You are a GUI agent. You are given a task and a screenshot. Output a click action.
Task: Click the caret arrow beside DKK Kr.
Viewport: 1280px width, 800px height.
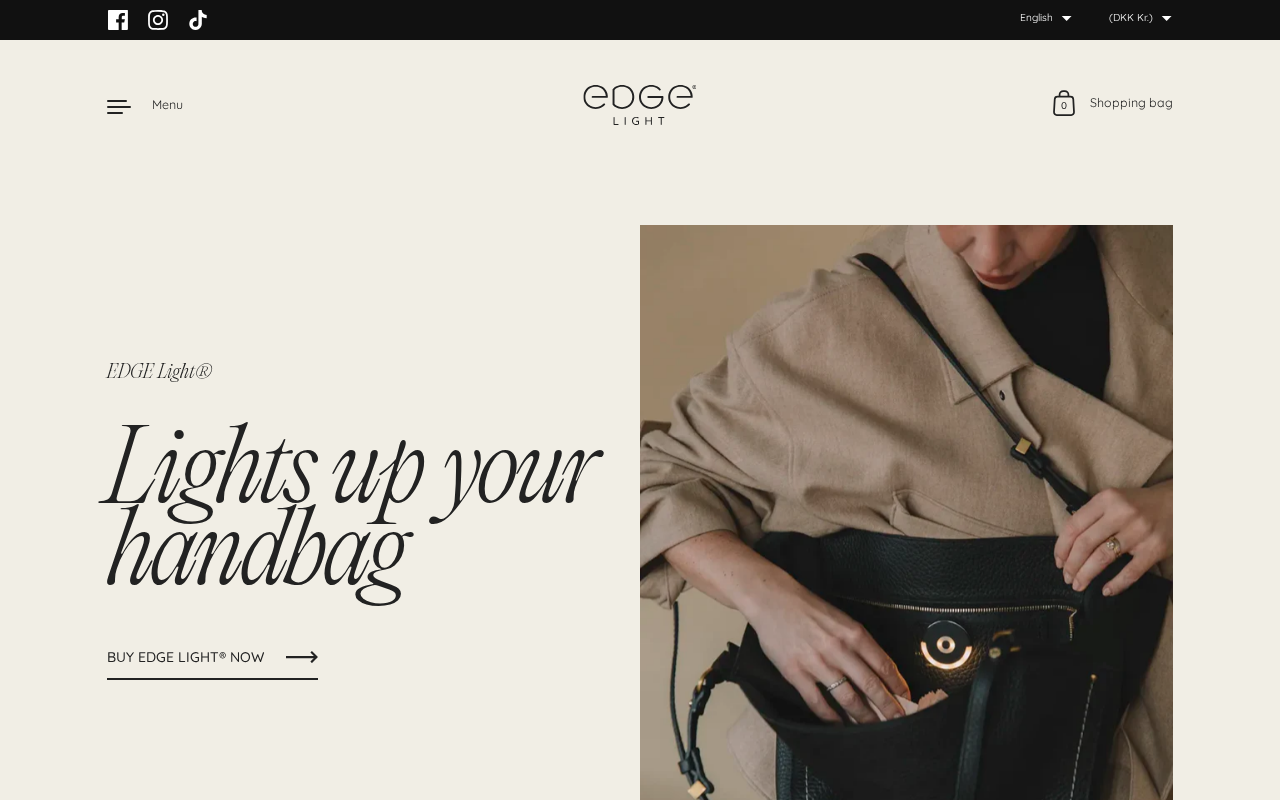1166,18
